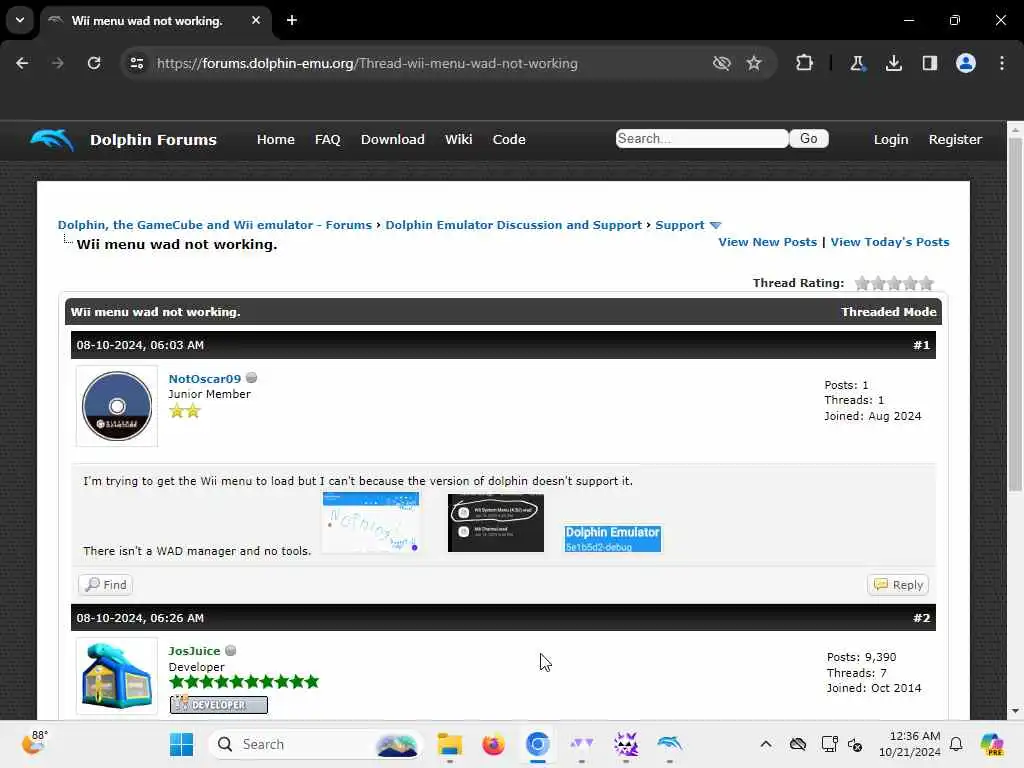Open Chrome Labs flask icon
This screenshot has height=768, width=1024.
857,63
